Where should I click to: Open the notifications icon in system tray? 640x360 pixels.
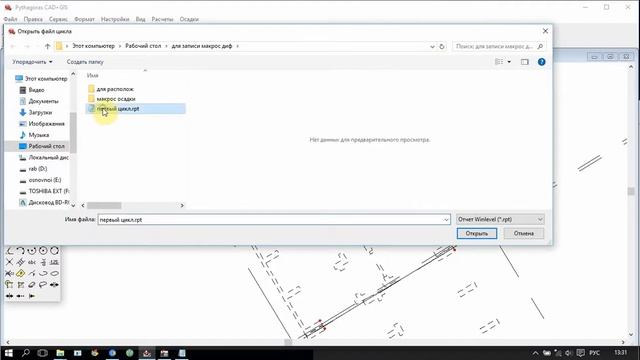[580, 353]
